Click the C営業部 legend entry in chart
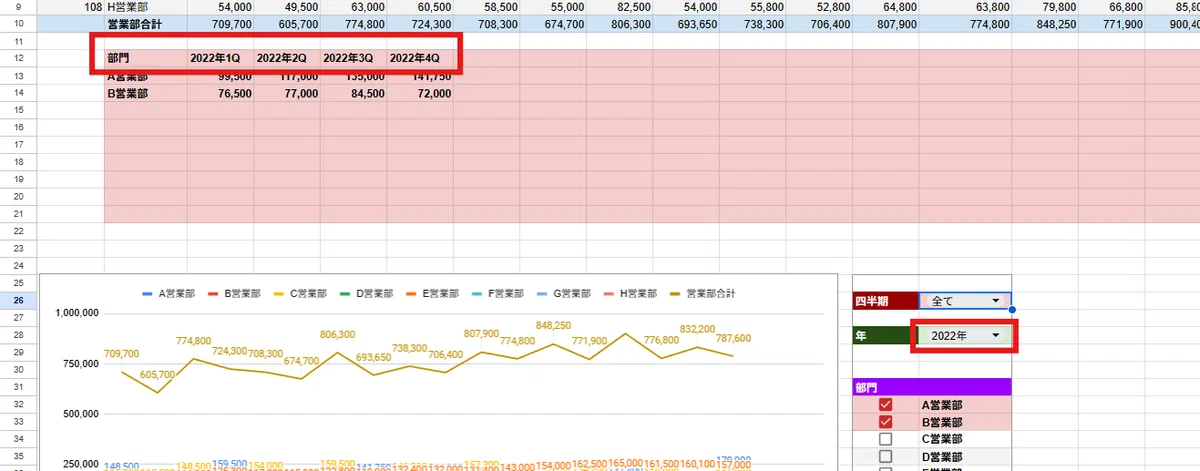This screenshot has width=1200, height=471. [300, 294]
